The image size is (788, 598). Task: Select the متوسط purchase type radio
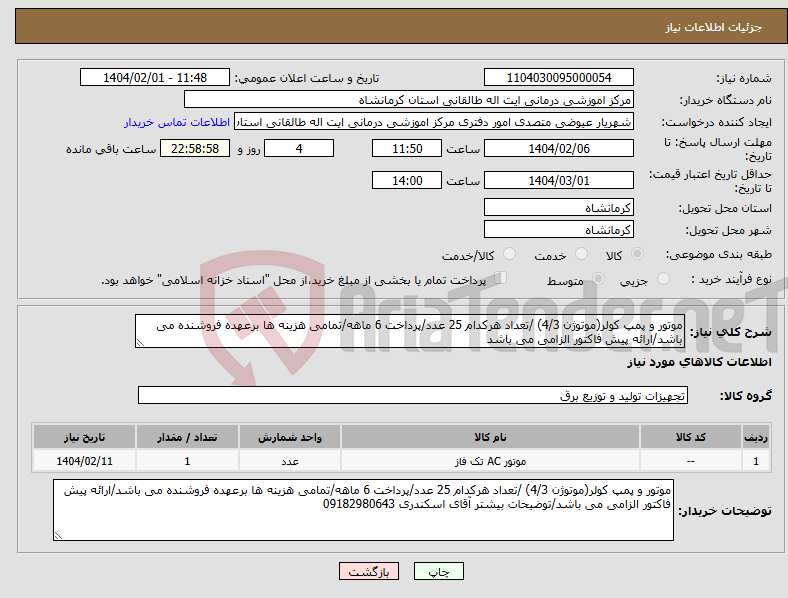tap(598, 278)
